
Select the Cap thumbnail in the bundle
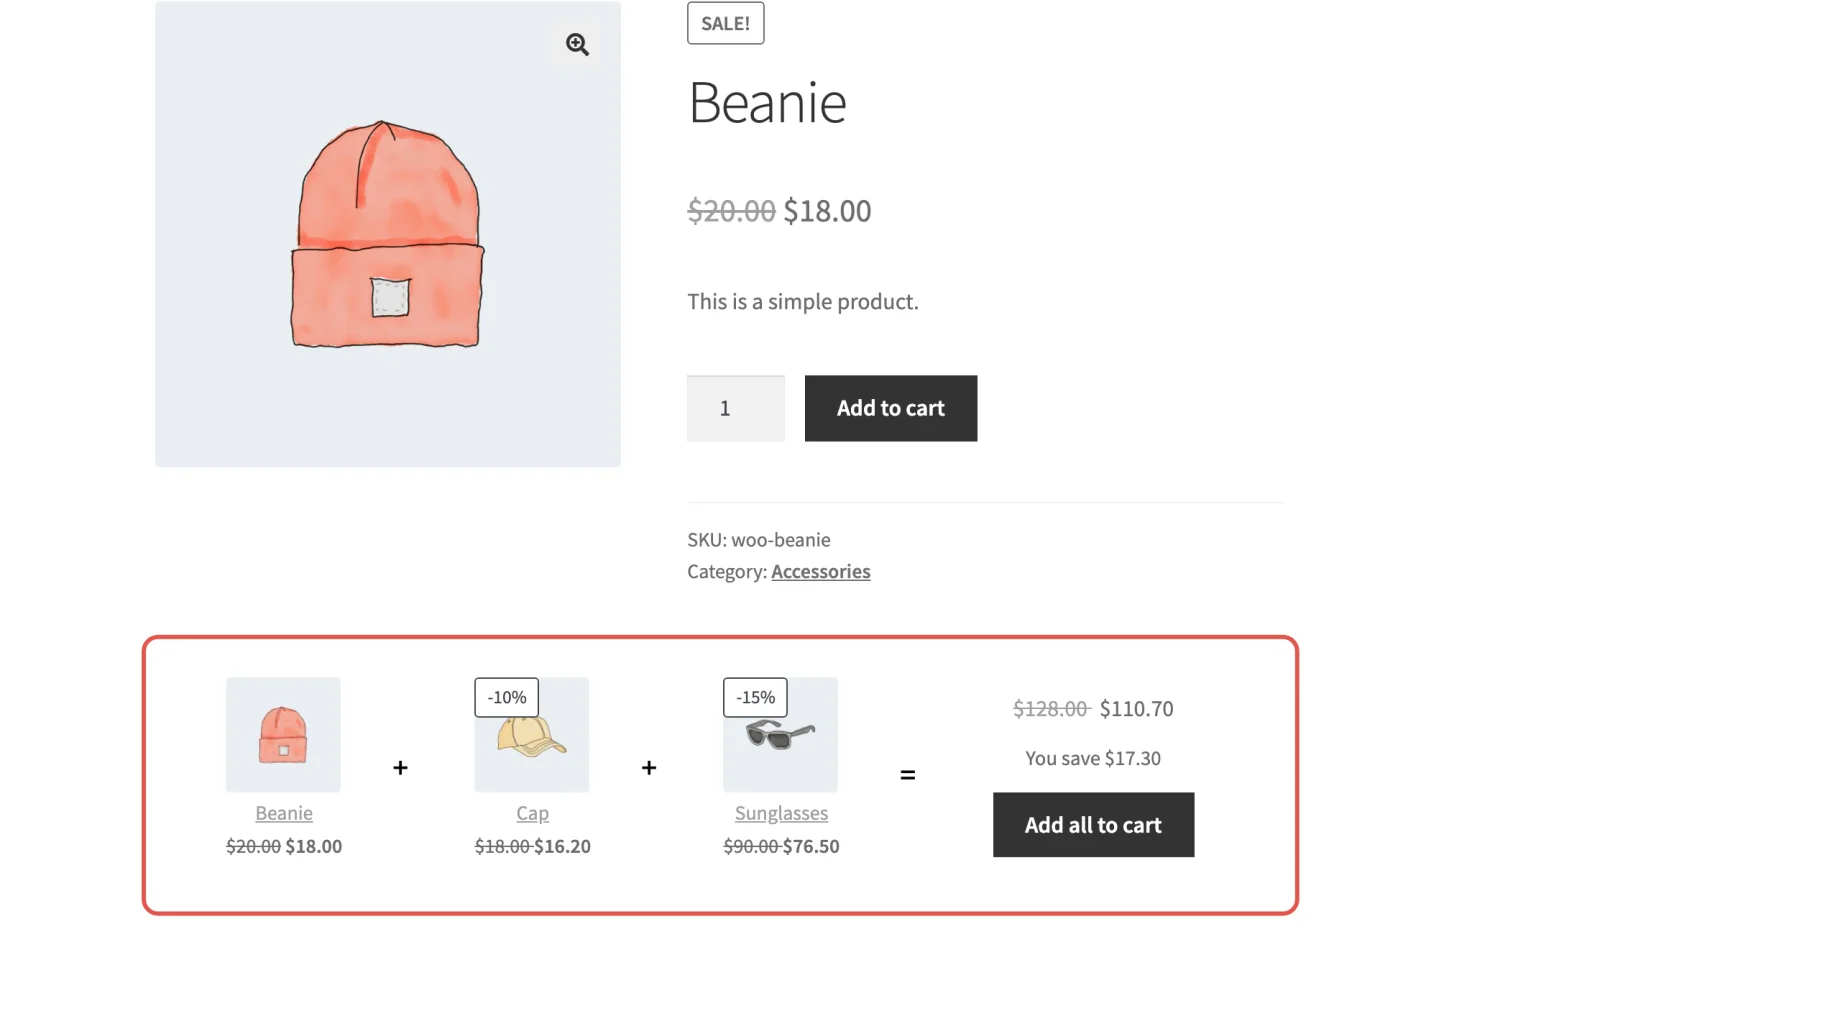[x=532, y=735]
